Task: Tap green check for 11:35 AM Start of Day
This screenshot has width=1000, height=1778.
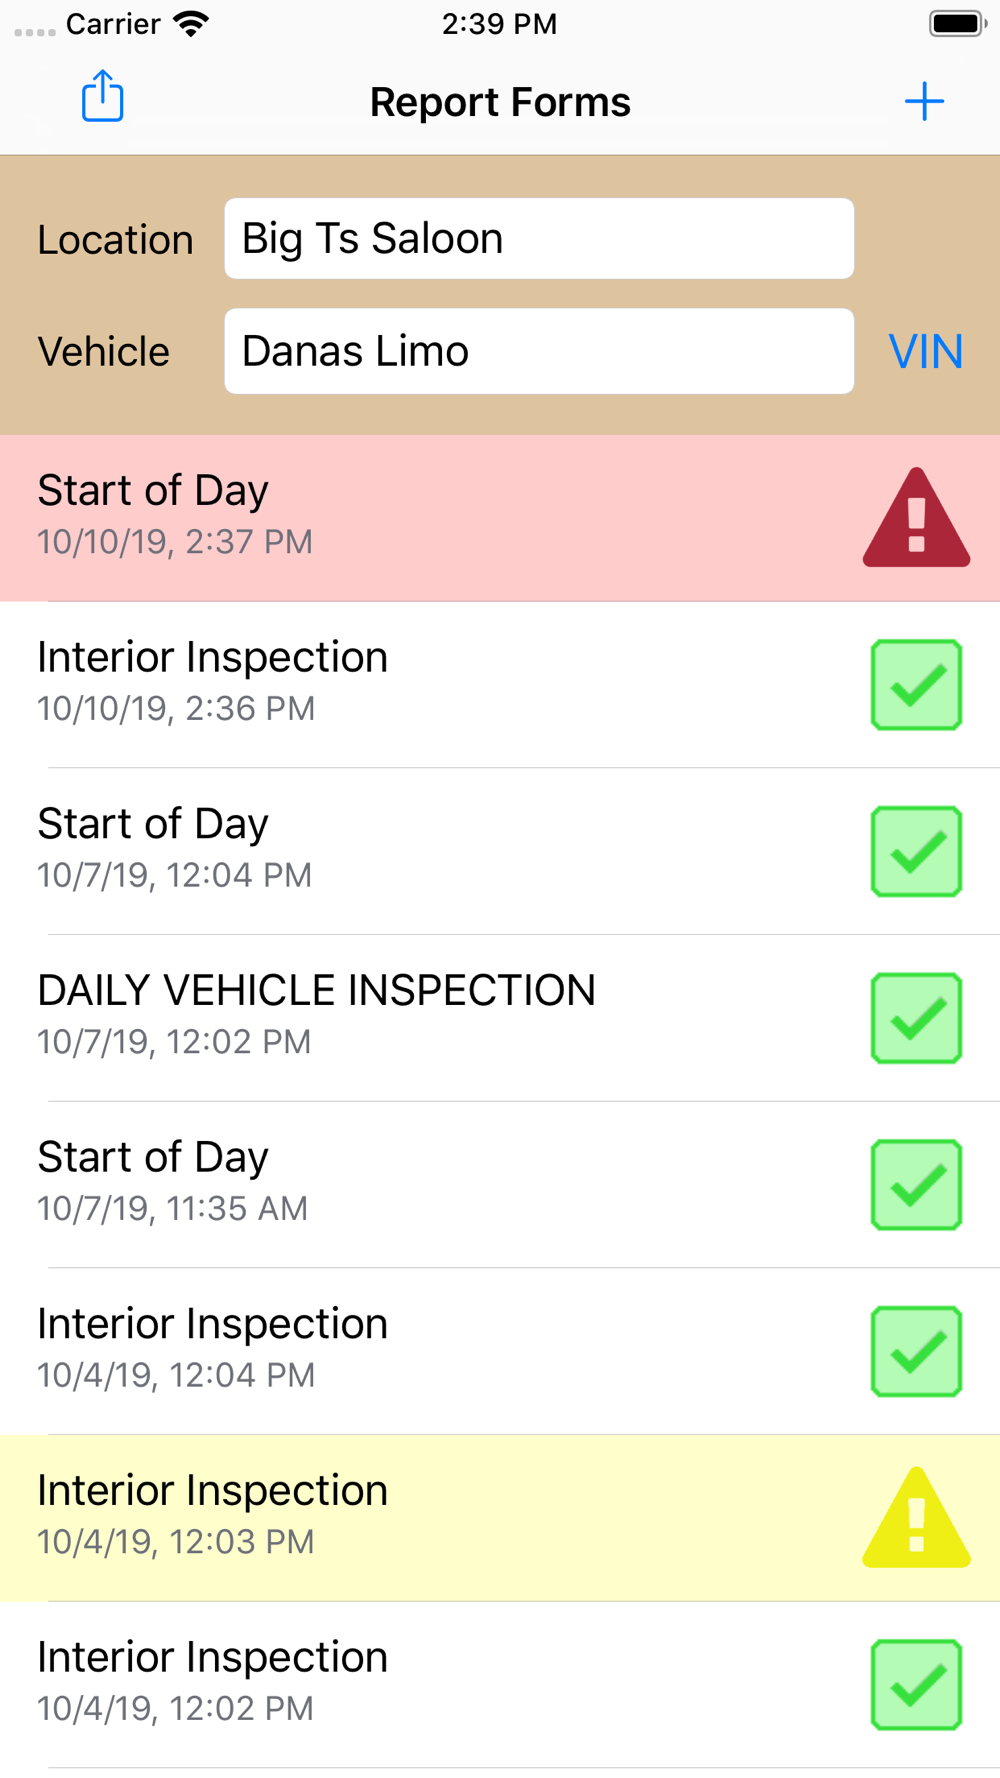Action: click(916, 1185)
